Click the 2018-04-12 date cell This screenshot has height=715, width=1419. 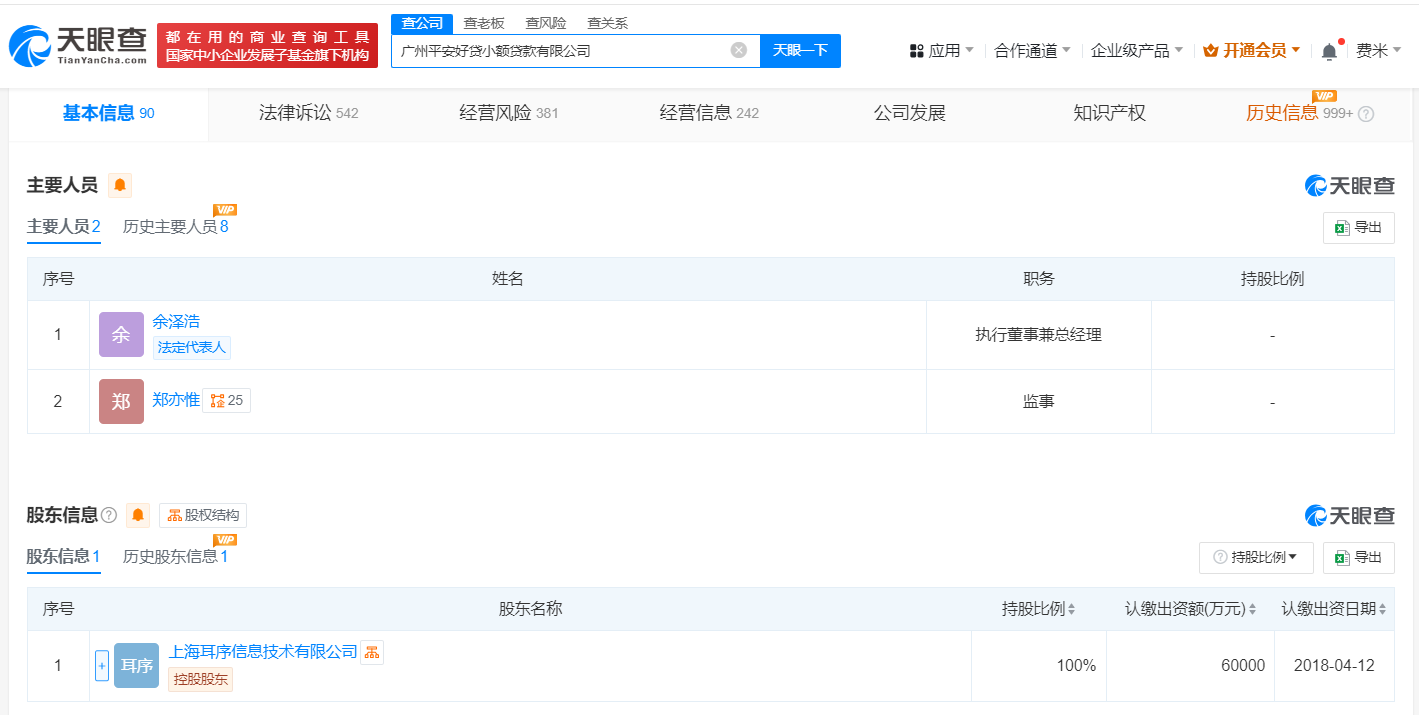coord(1334,666)
